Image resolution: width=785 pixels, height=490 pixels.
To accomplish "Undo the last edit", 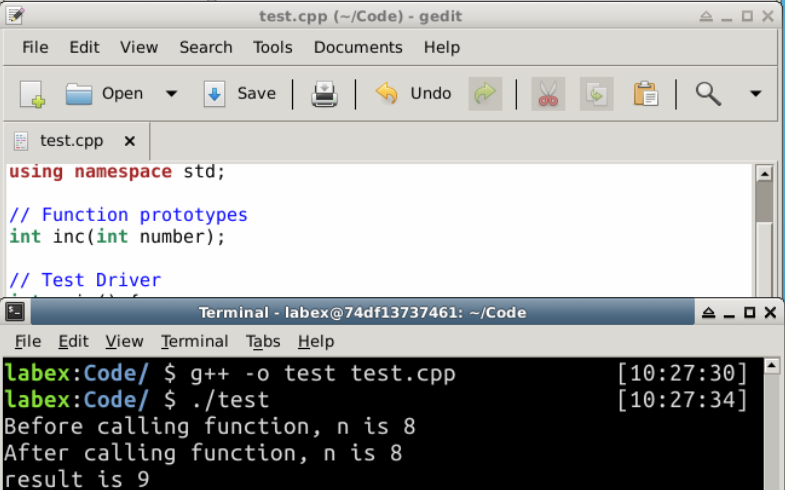I will [414, 94].
